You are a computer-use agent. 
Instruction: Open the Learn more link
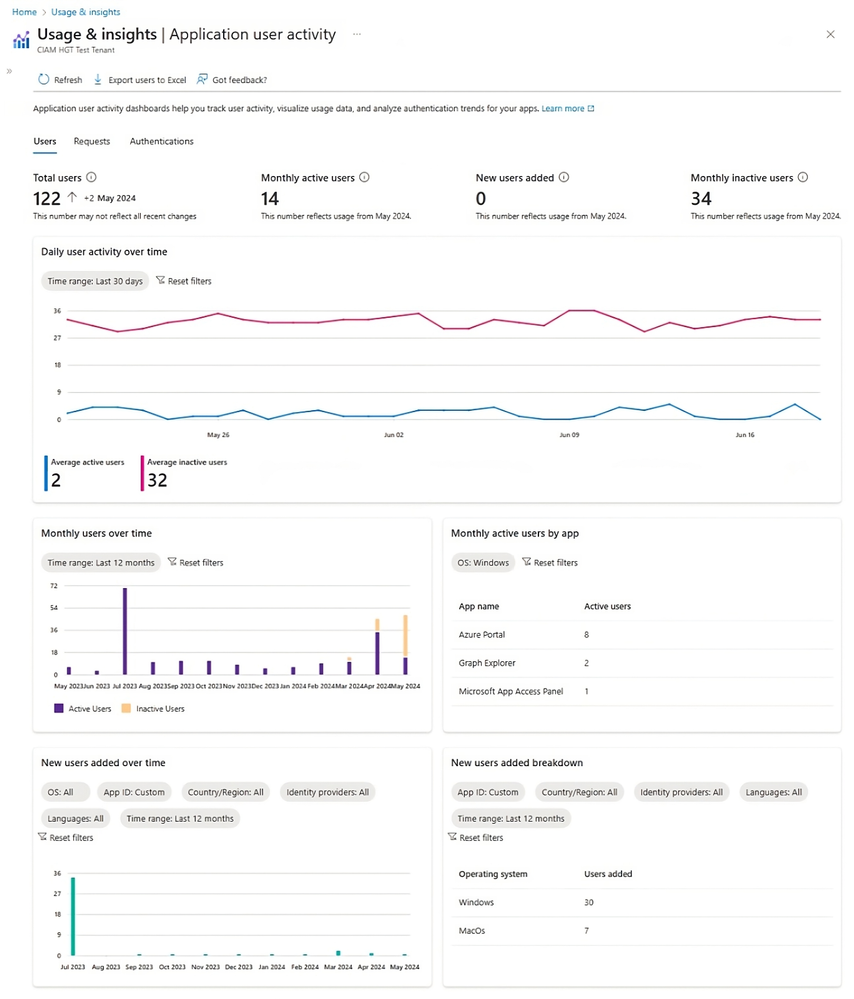click(563, 108)
